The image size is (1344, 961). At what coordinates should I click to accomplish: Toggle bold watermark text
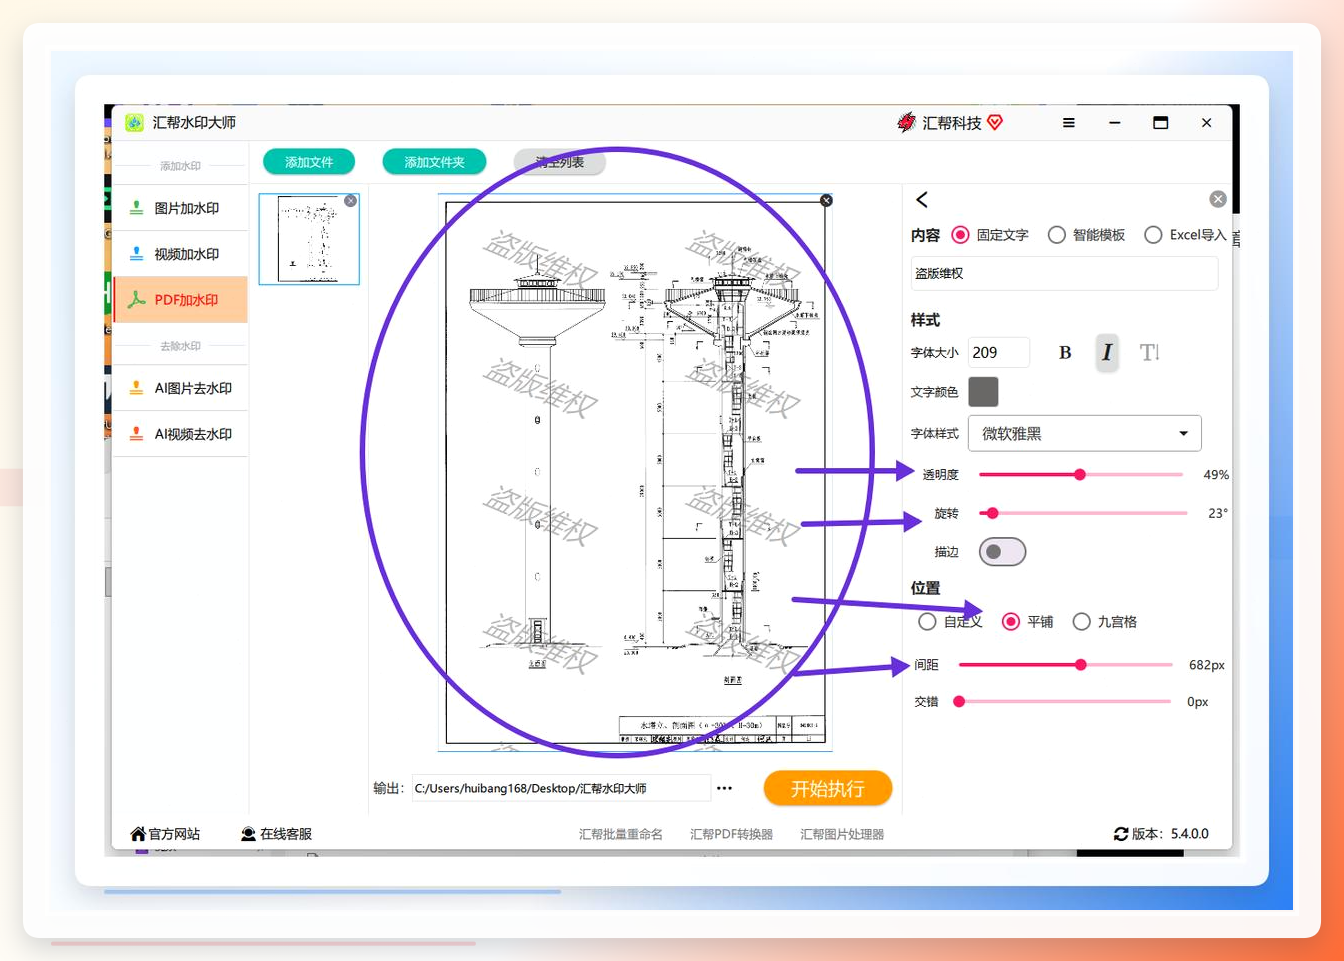1065,352
